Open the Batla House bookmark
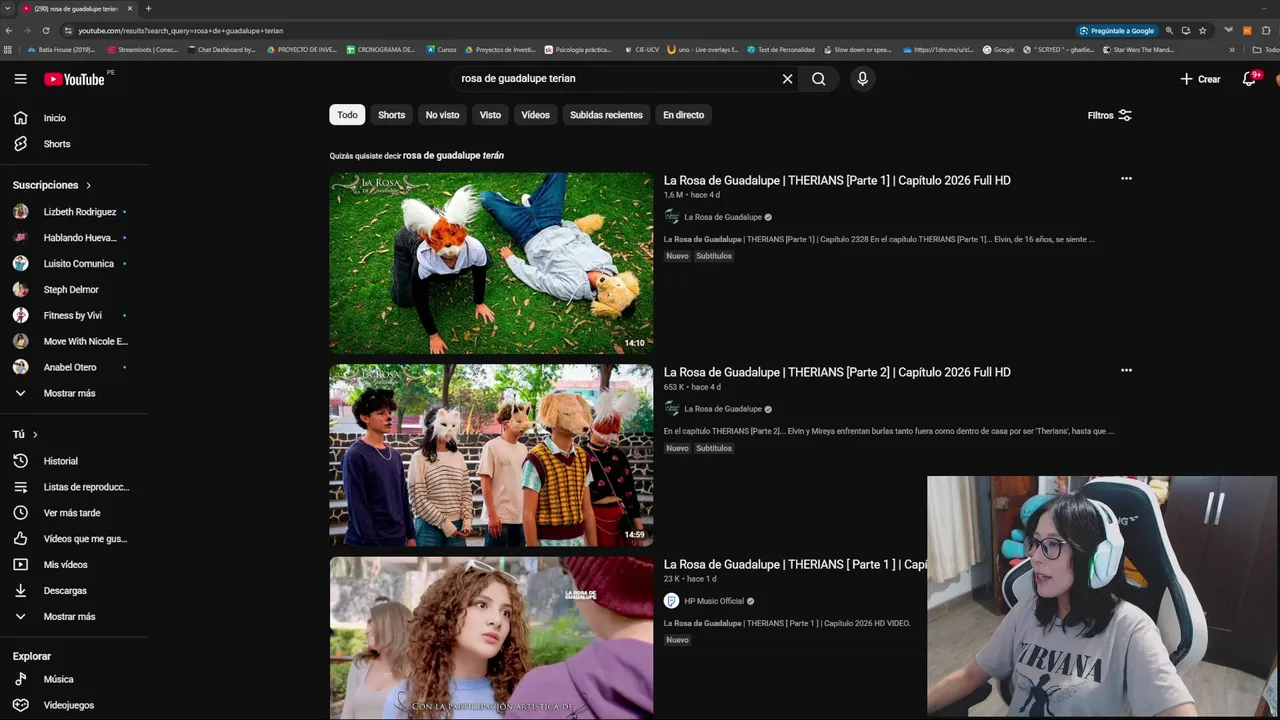This screenshot has height=720, width=1280. tap(61, 49)
